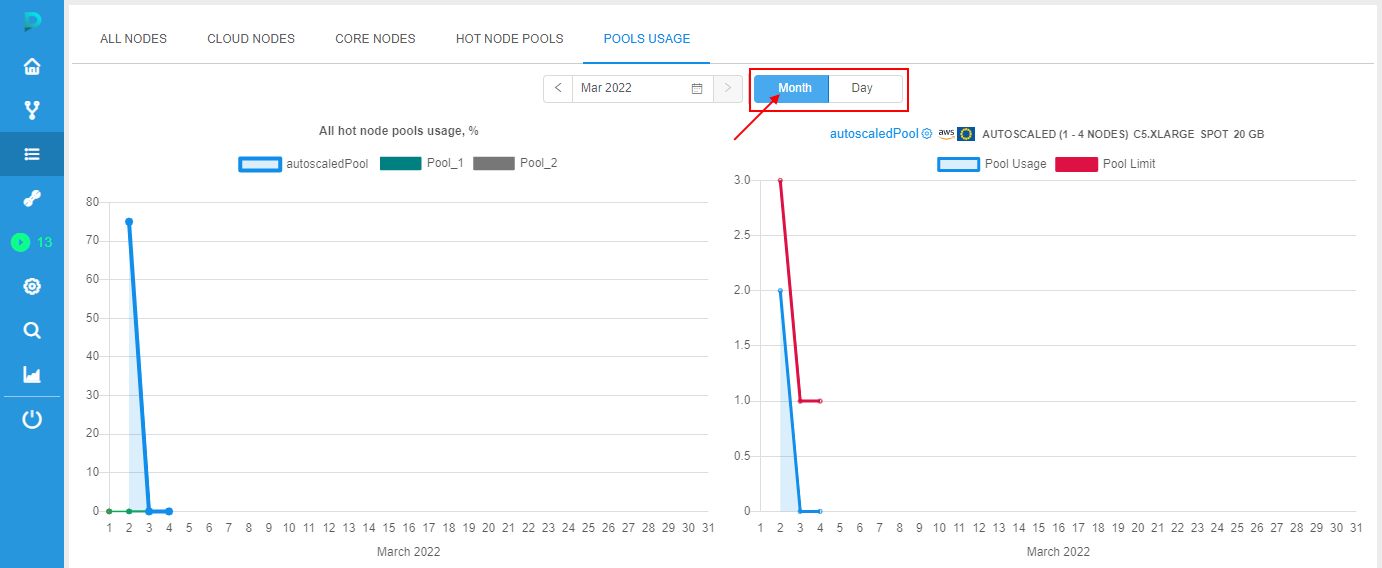1382x568 pixels.
Task: Click the 'SPOT' price type label
Action: (x=1214, y=134)
